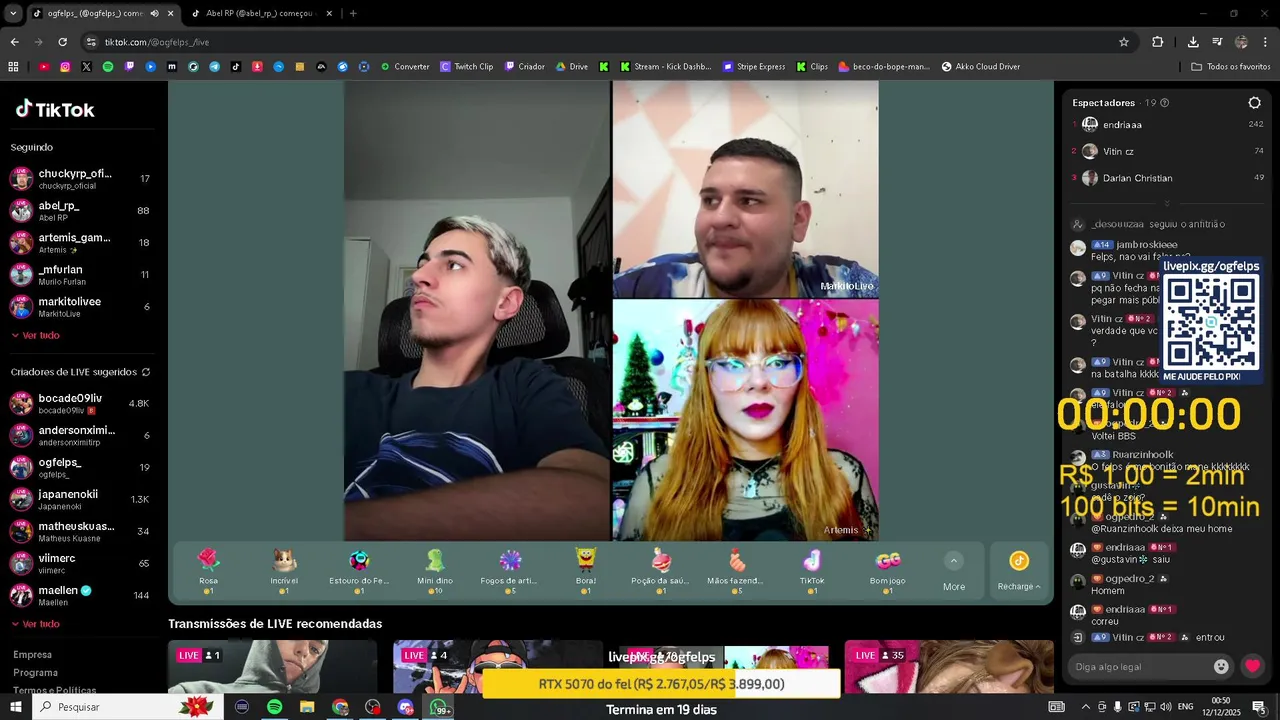Show hidden system tray icons
Image resolution: width=1280 pixels, height=720 pixels.
[x=1085, y=707]
